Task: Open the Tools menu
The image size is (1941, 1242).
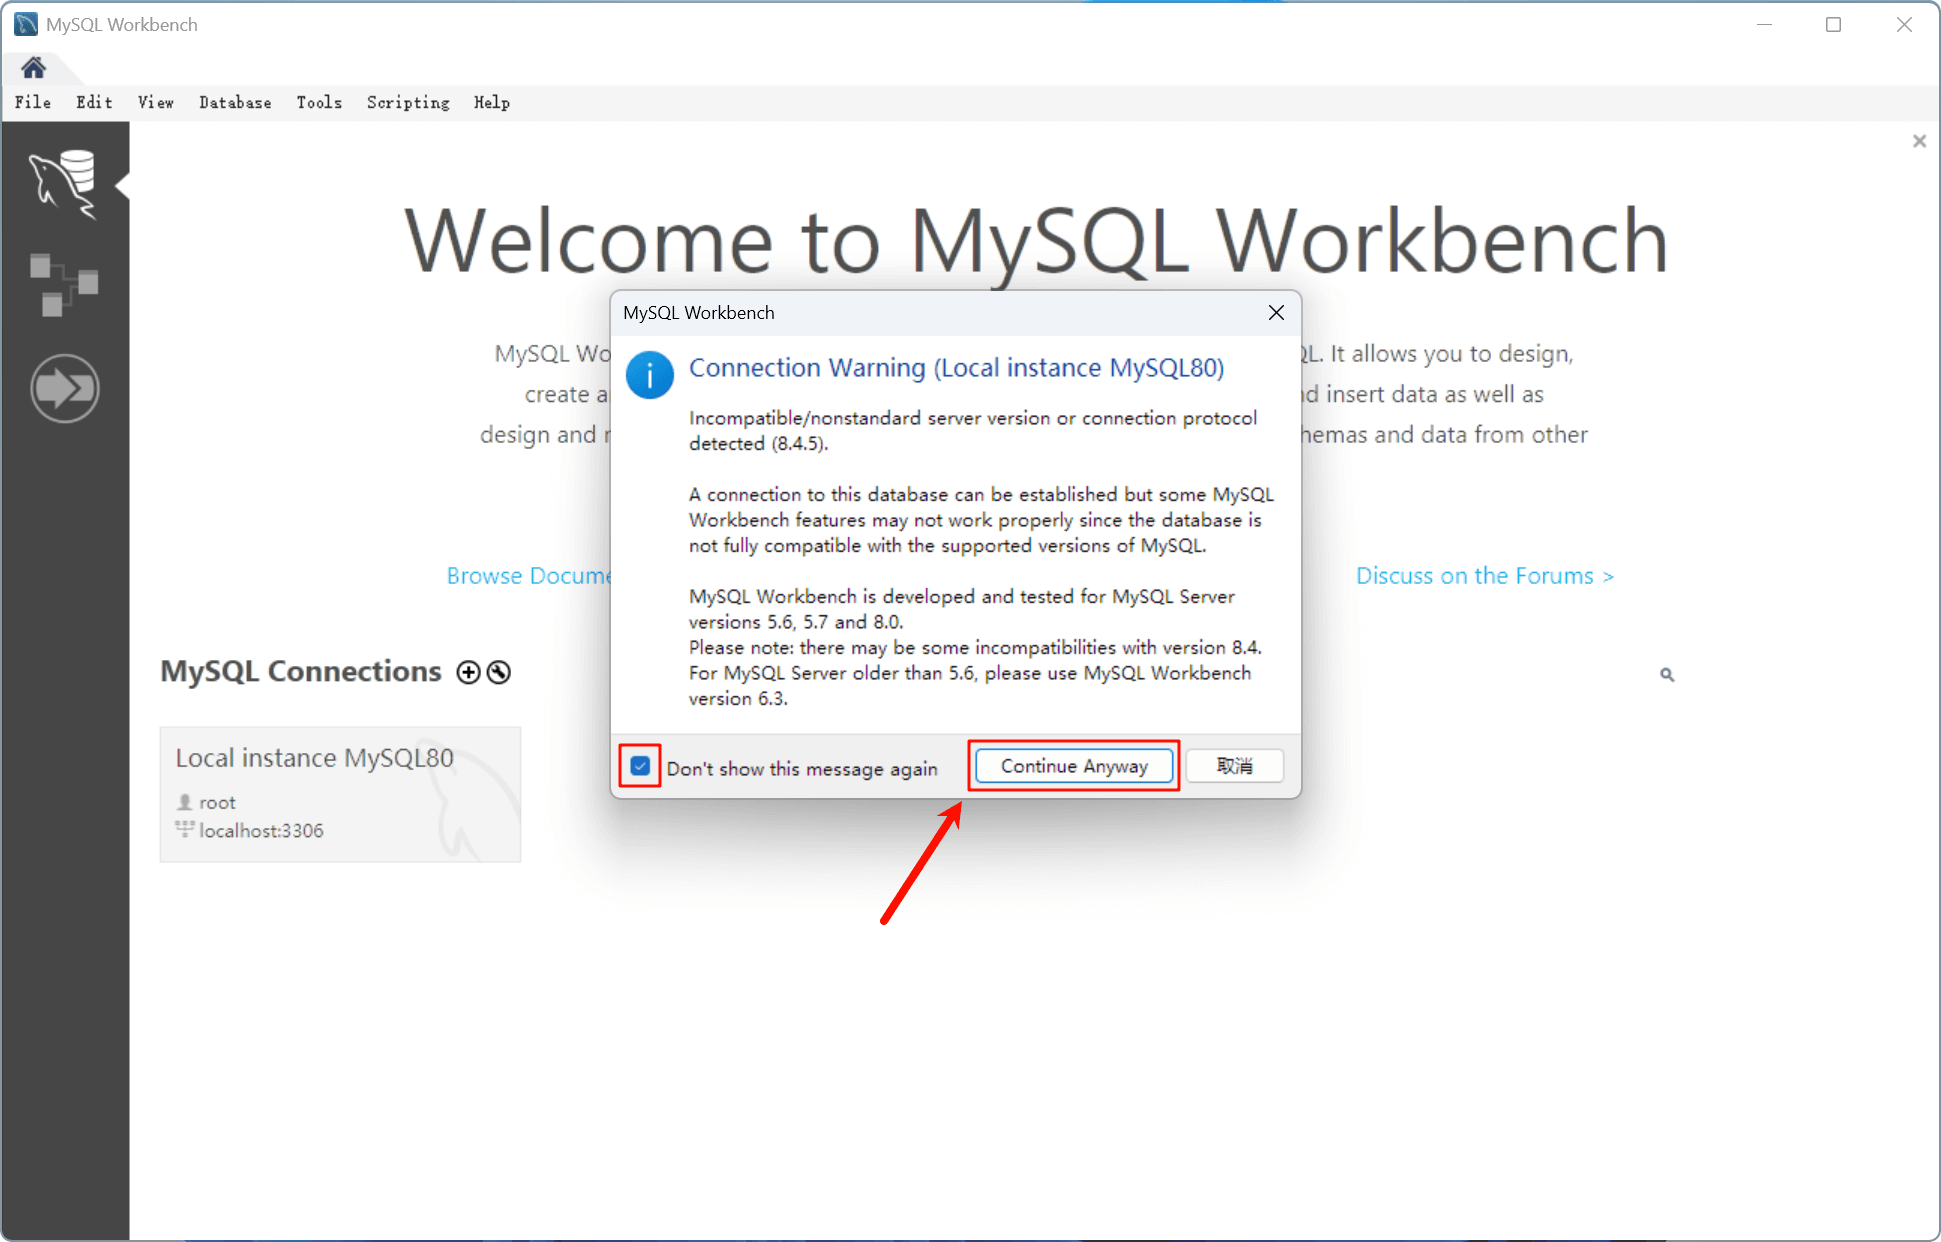Action: click(319, 102)
